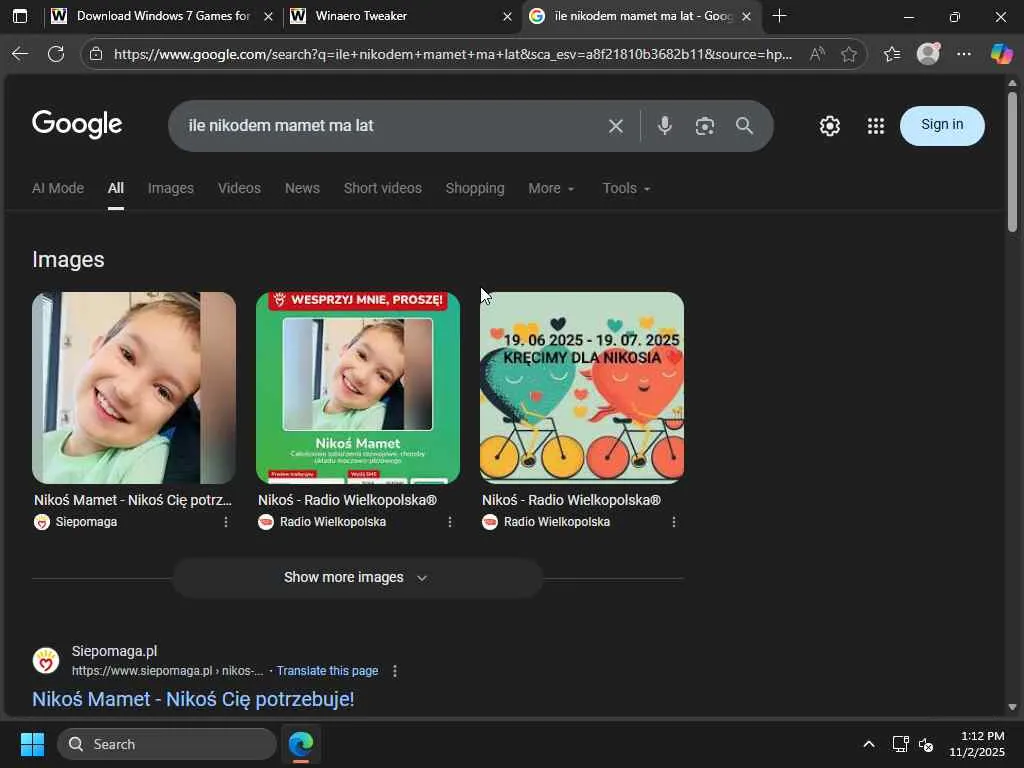Open the Favorites list icon
Image resolution: width=1024 pixels, height=768 pixels.
[x=892, y=54]
